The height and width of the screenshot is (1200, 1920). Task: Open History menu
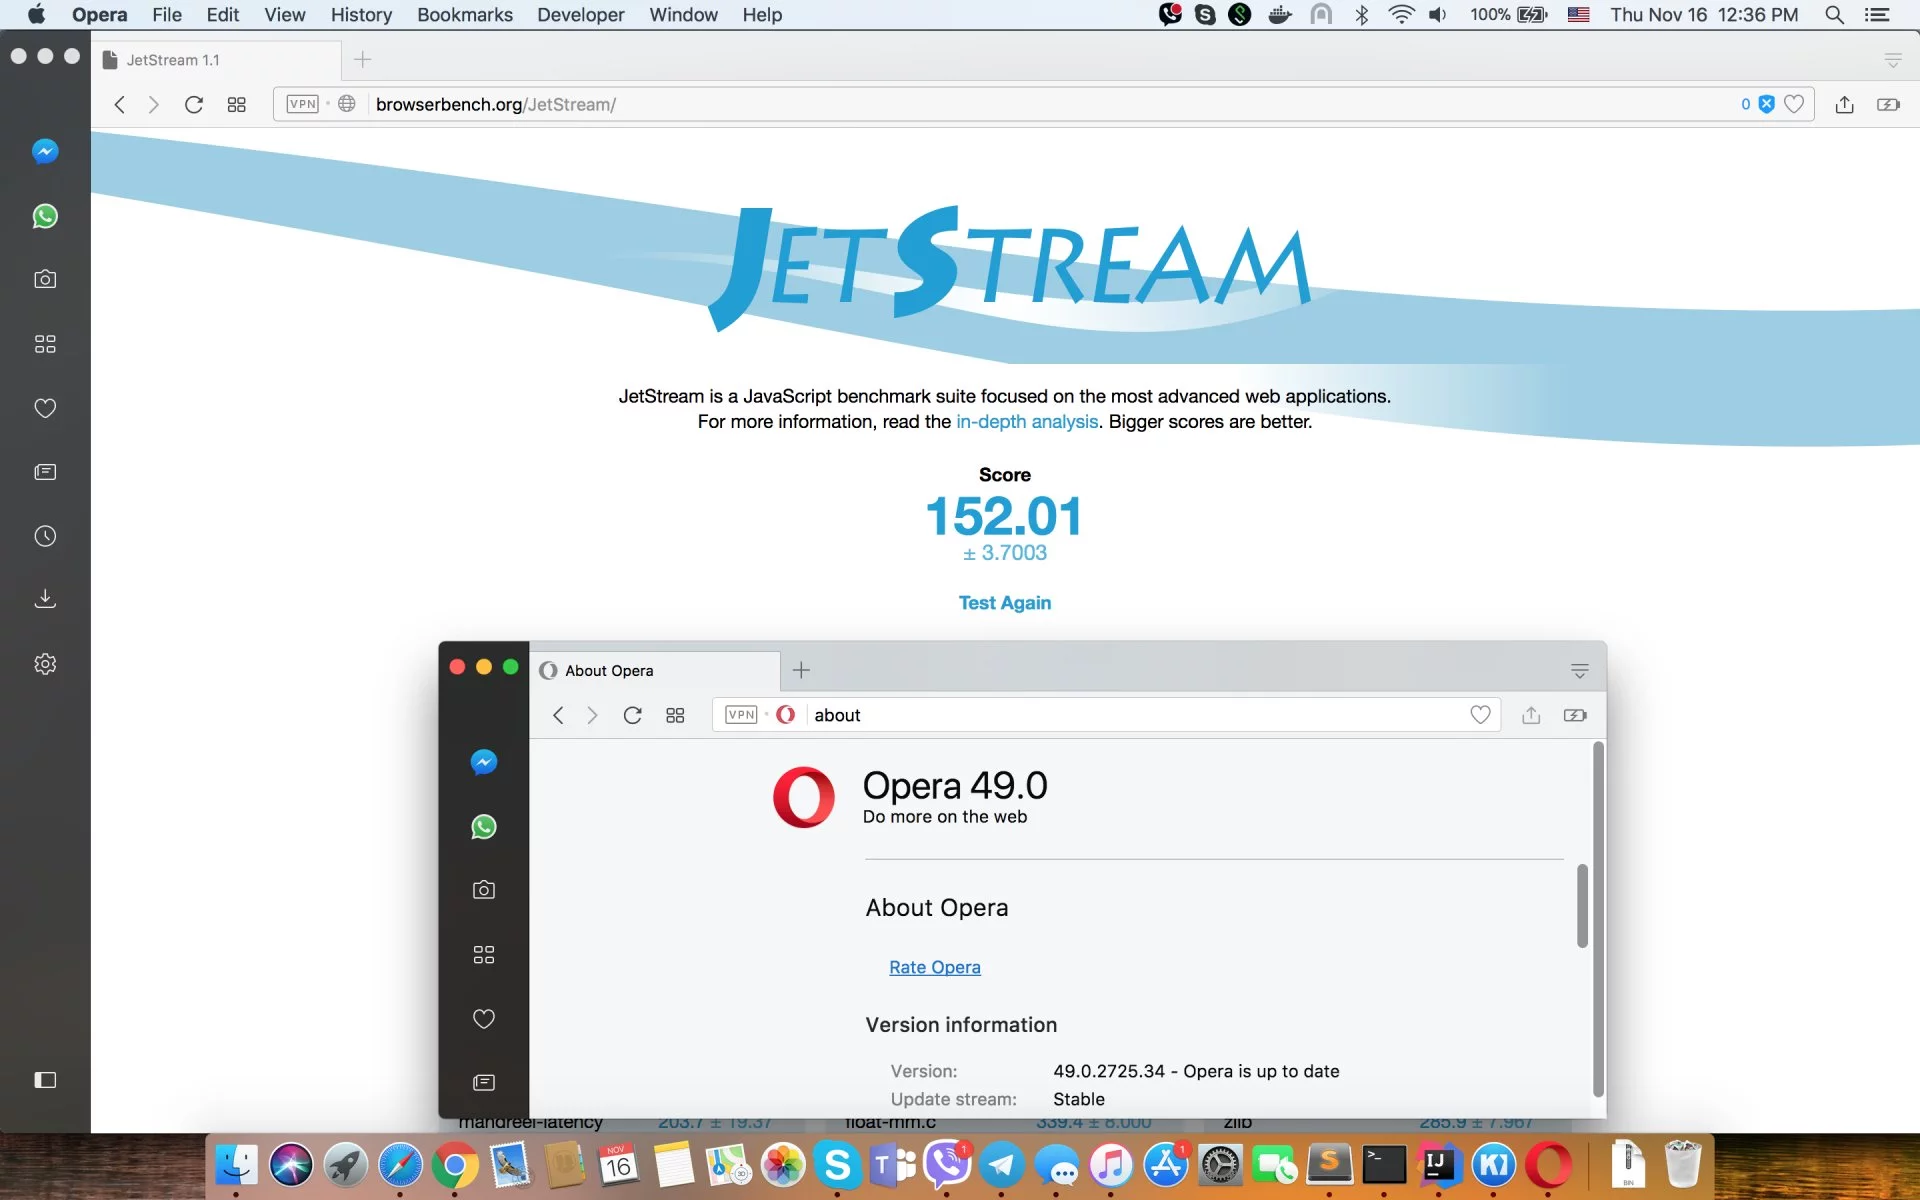point(361,15)
